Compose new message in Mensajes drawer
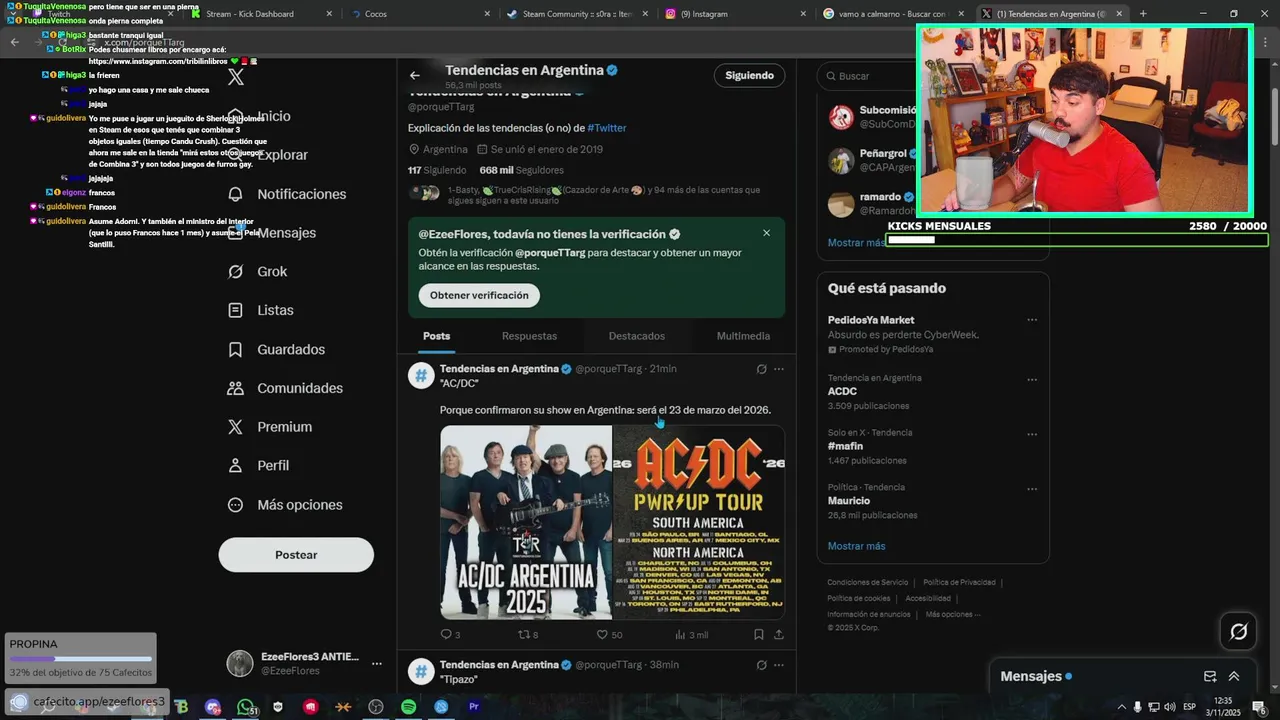This screenshot has height=720, width=1280. click(1210, 676)
